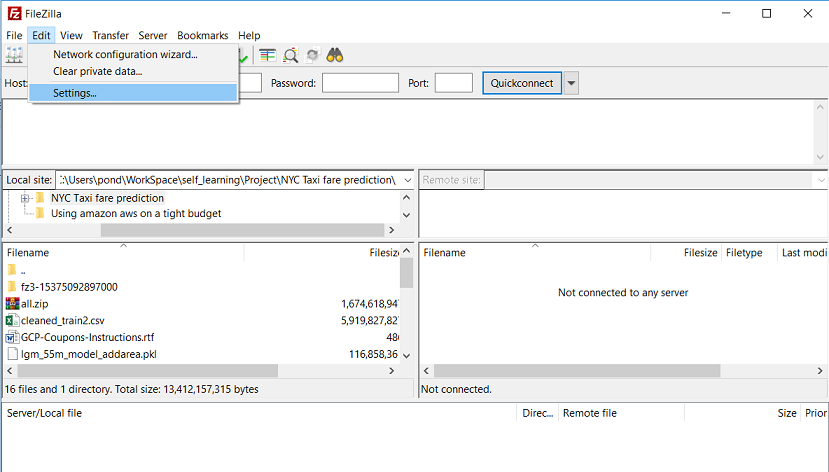Sort remote files by Filename column

(534, 253)
